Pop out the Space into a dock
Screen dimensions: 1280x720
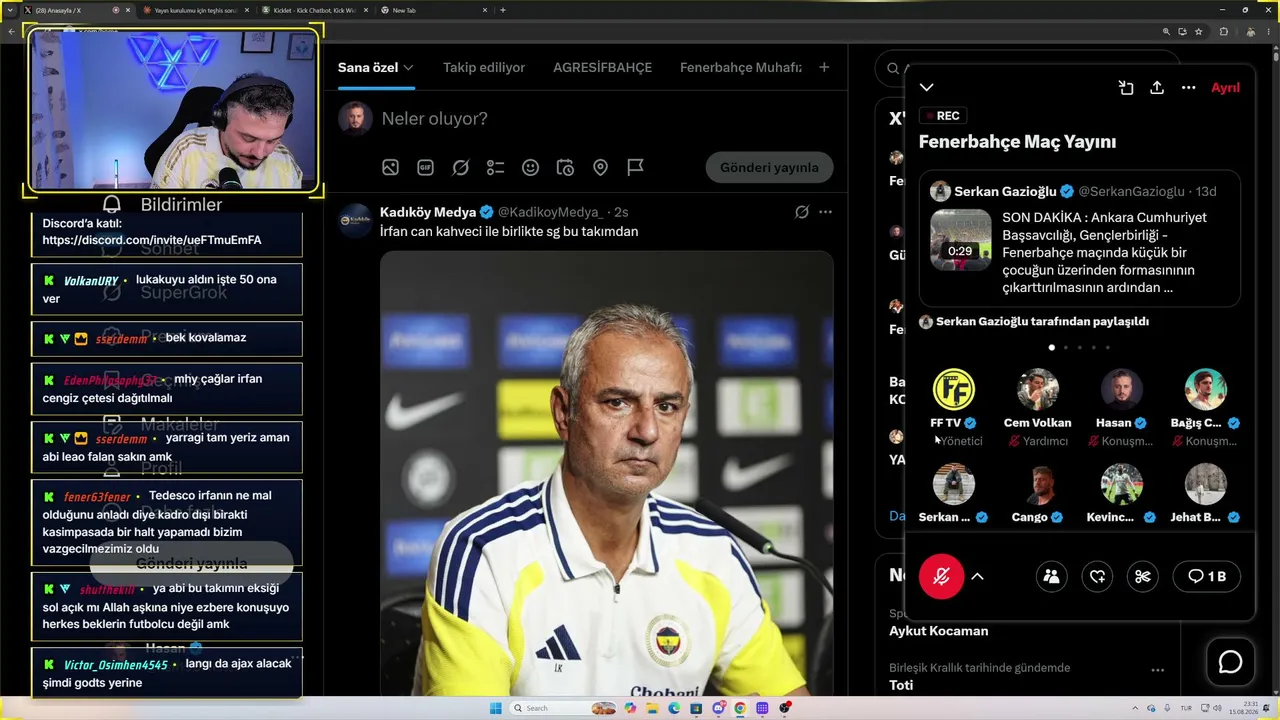pos(1126,88)
